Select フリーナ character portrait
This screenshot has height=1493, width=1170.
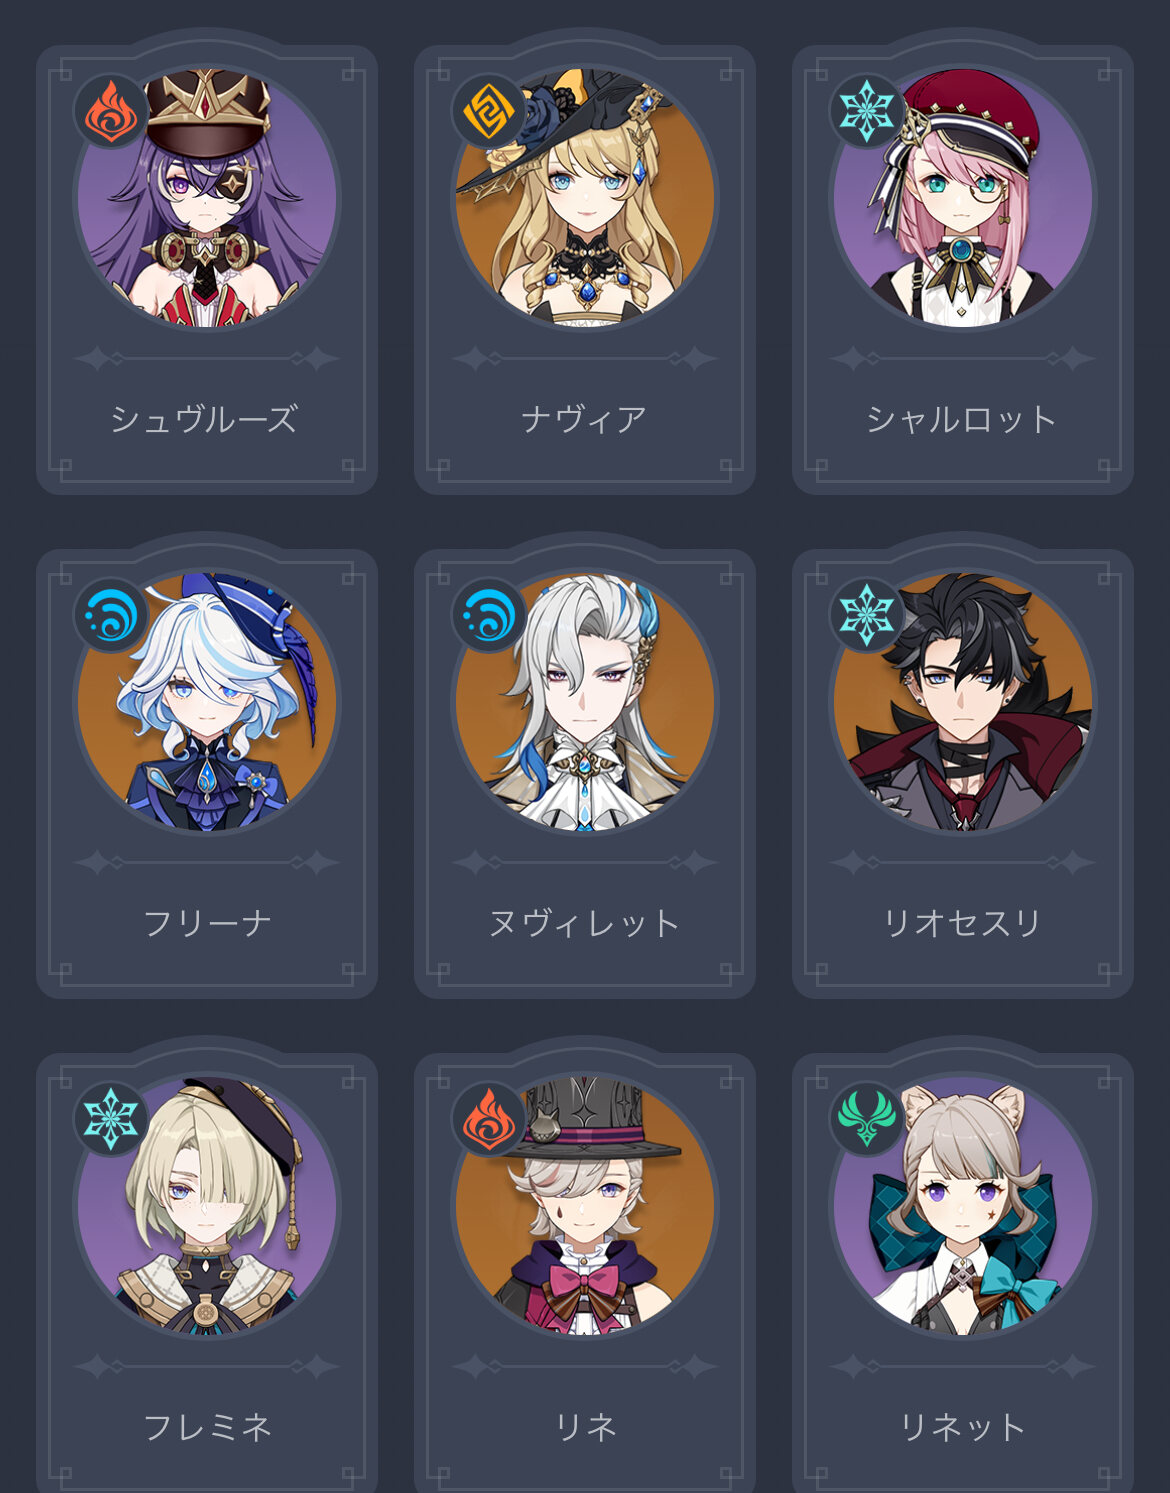coord(207,701)
